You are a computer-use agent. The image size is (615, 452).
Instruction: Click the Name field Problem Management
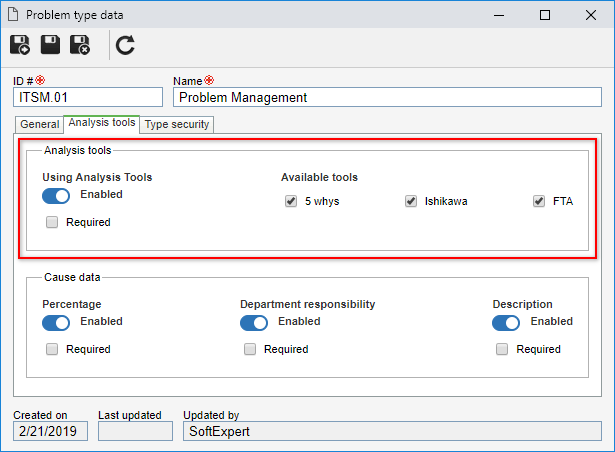click(x=387, y=97)
